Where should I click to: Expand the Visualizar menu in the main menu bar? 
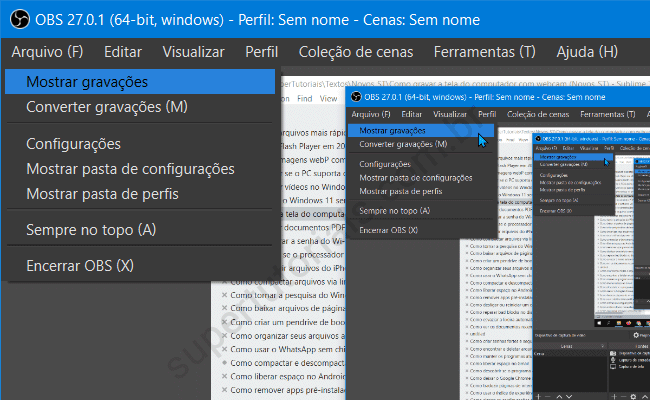coord(193,52)
